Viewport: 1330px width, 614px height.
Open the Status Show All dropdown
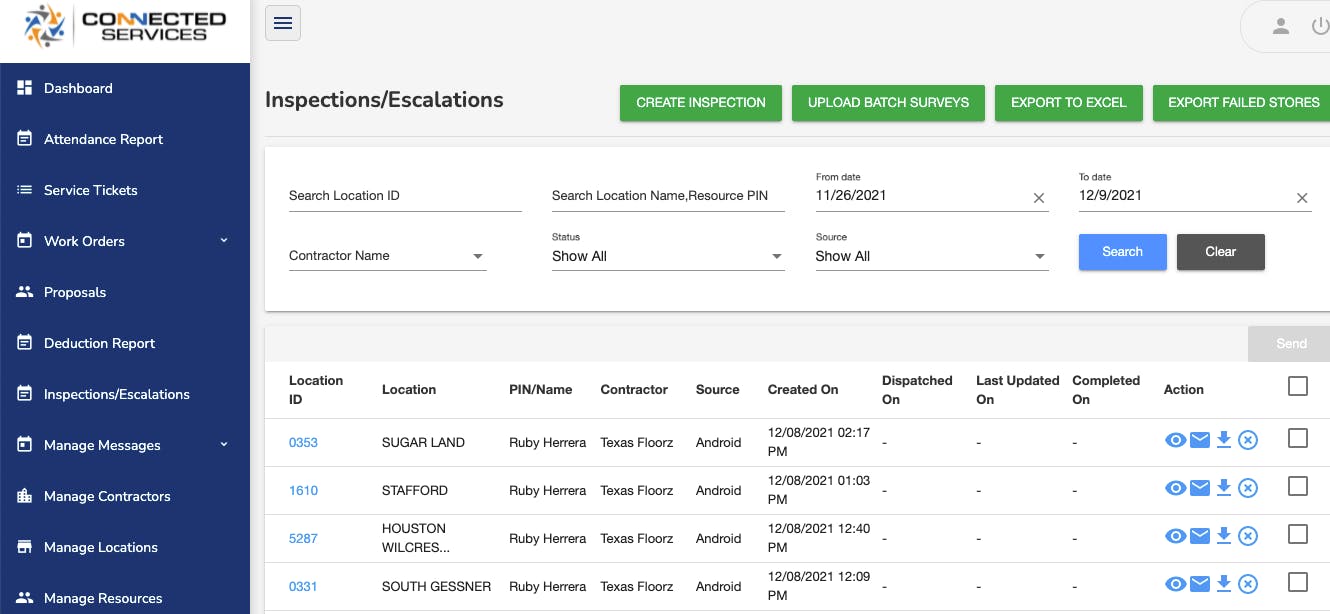point(667,256)
